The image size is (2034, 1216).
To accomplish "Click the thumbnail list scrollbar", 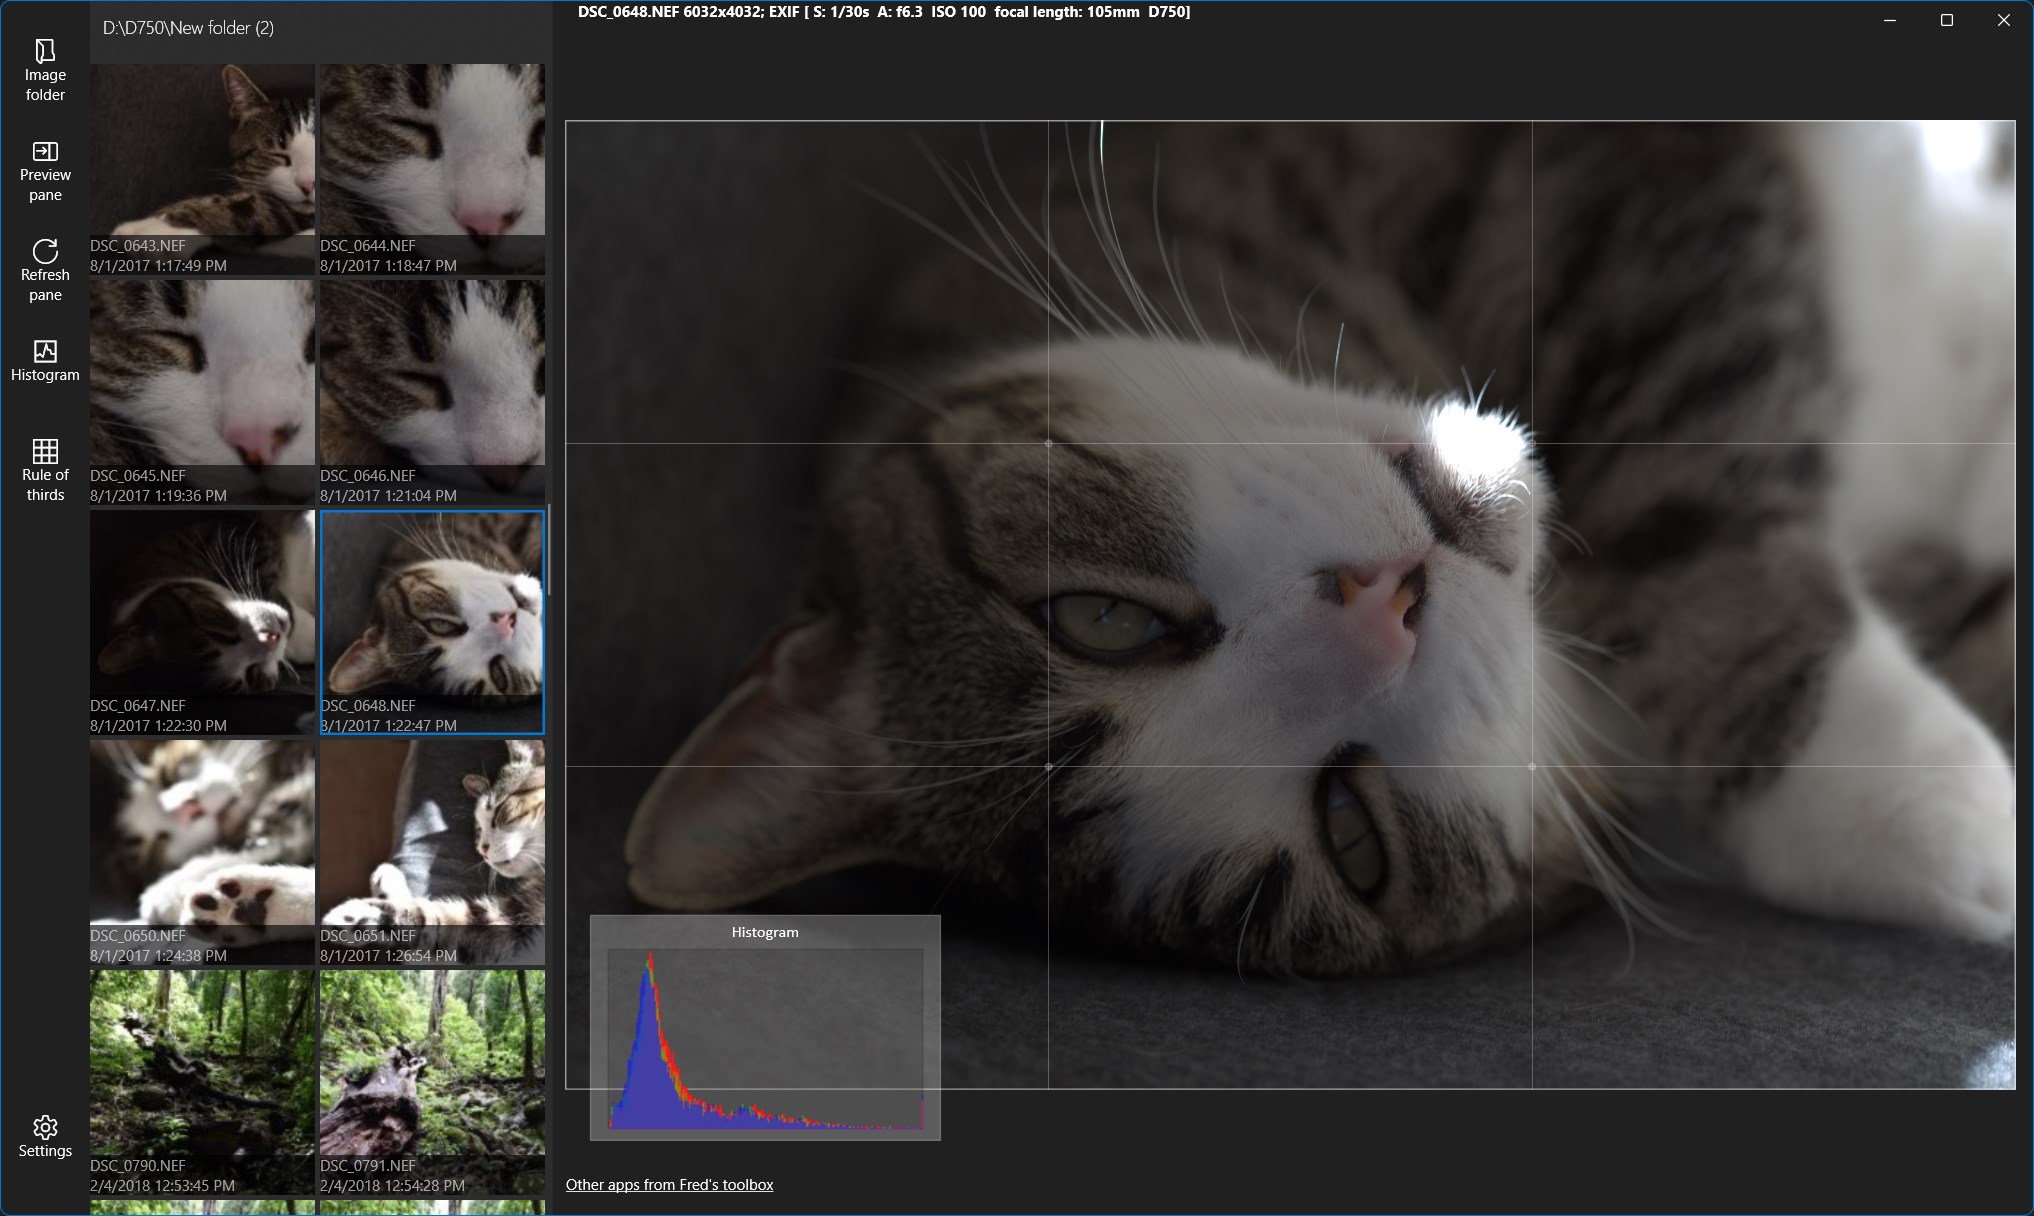I will click(549, 550).
